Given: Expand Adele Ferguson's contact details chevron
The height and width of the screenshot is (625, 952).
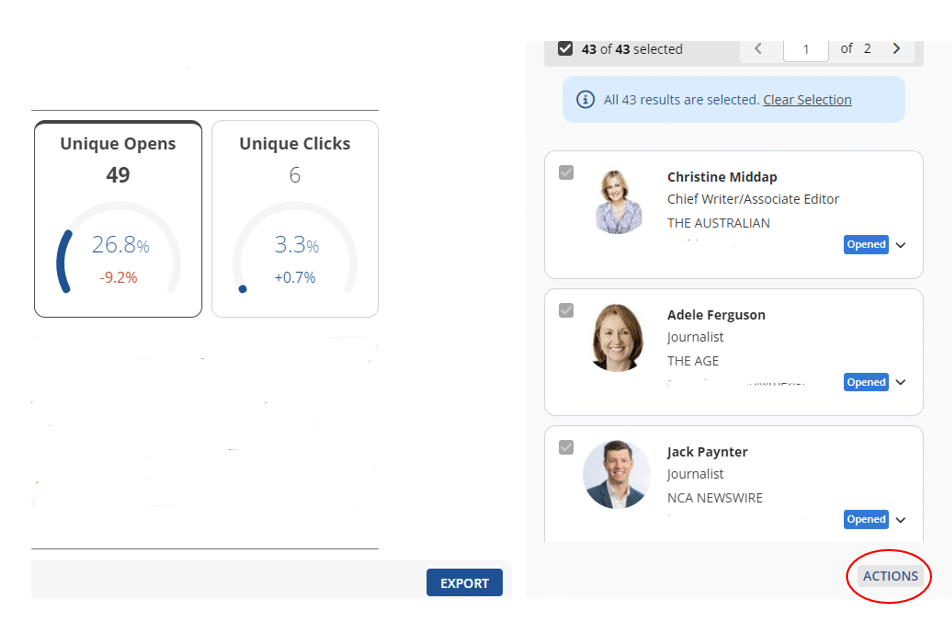Looking at the screenshot, I should coord(901,382).
